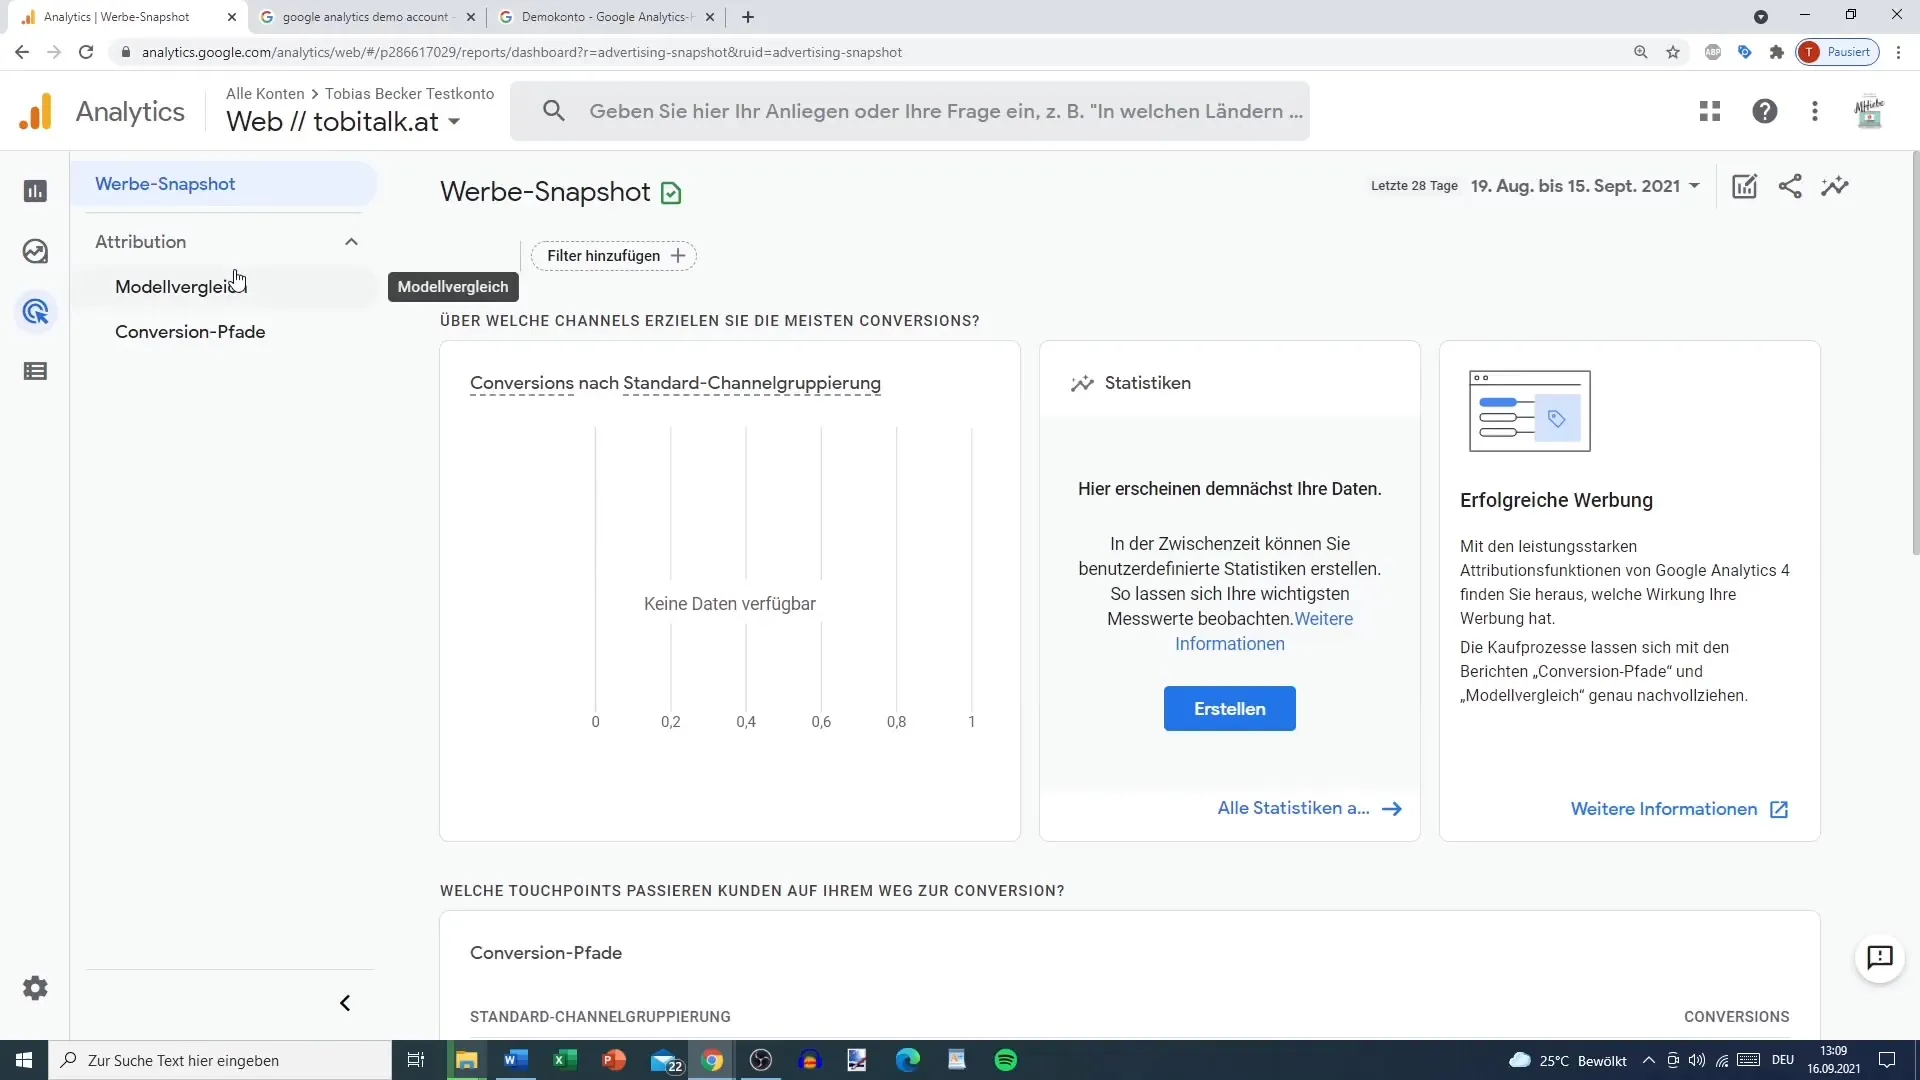
Task: Open the Advertising sidebar icon
Action: tap(35, 312)
